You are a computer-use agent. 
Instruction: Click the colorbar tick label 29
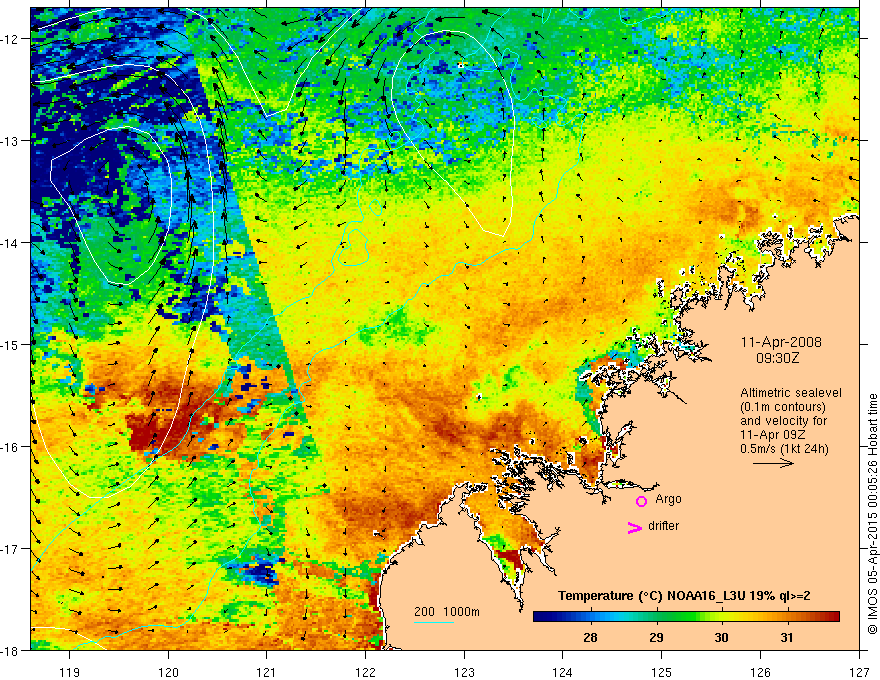pos(656,637)
